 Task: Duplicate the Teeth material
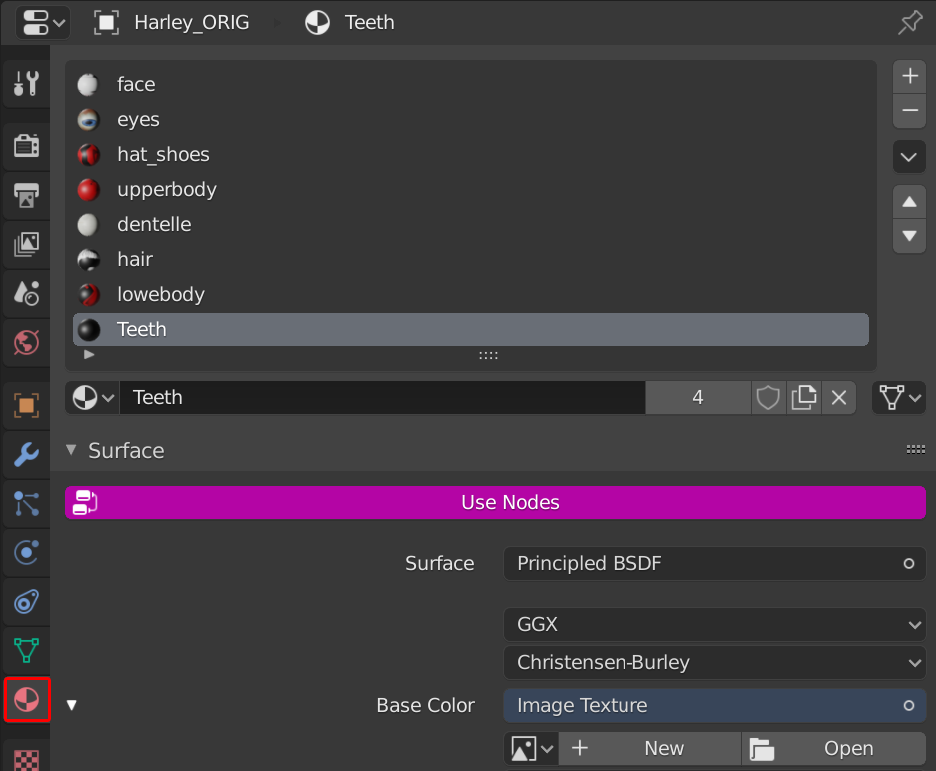(x=803, y=397)
